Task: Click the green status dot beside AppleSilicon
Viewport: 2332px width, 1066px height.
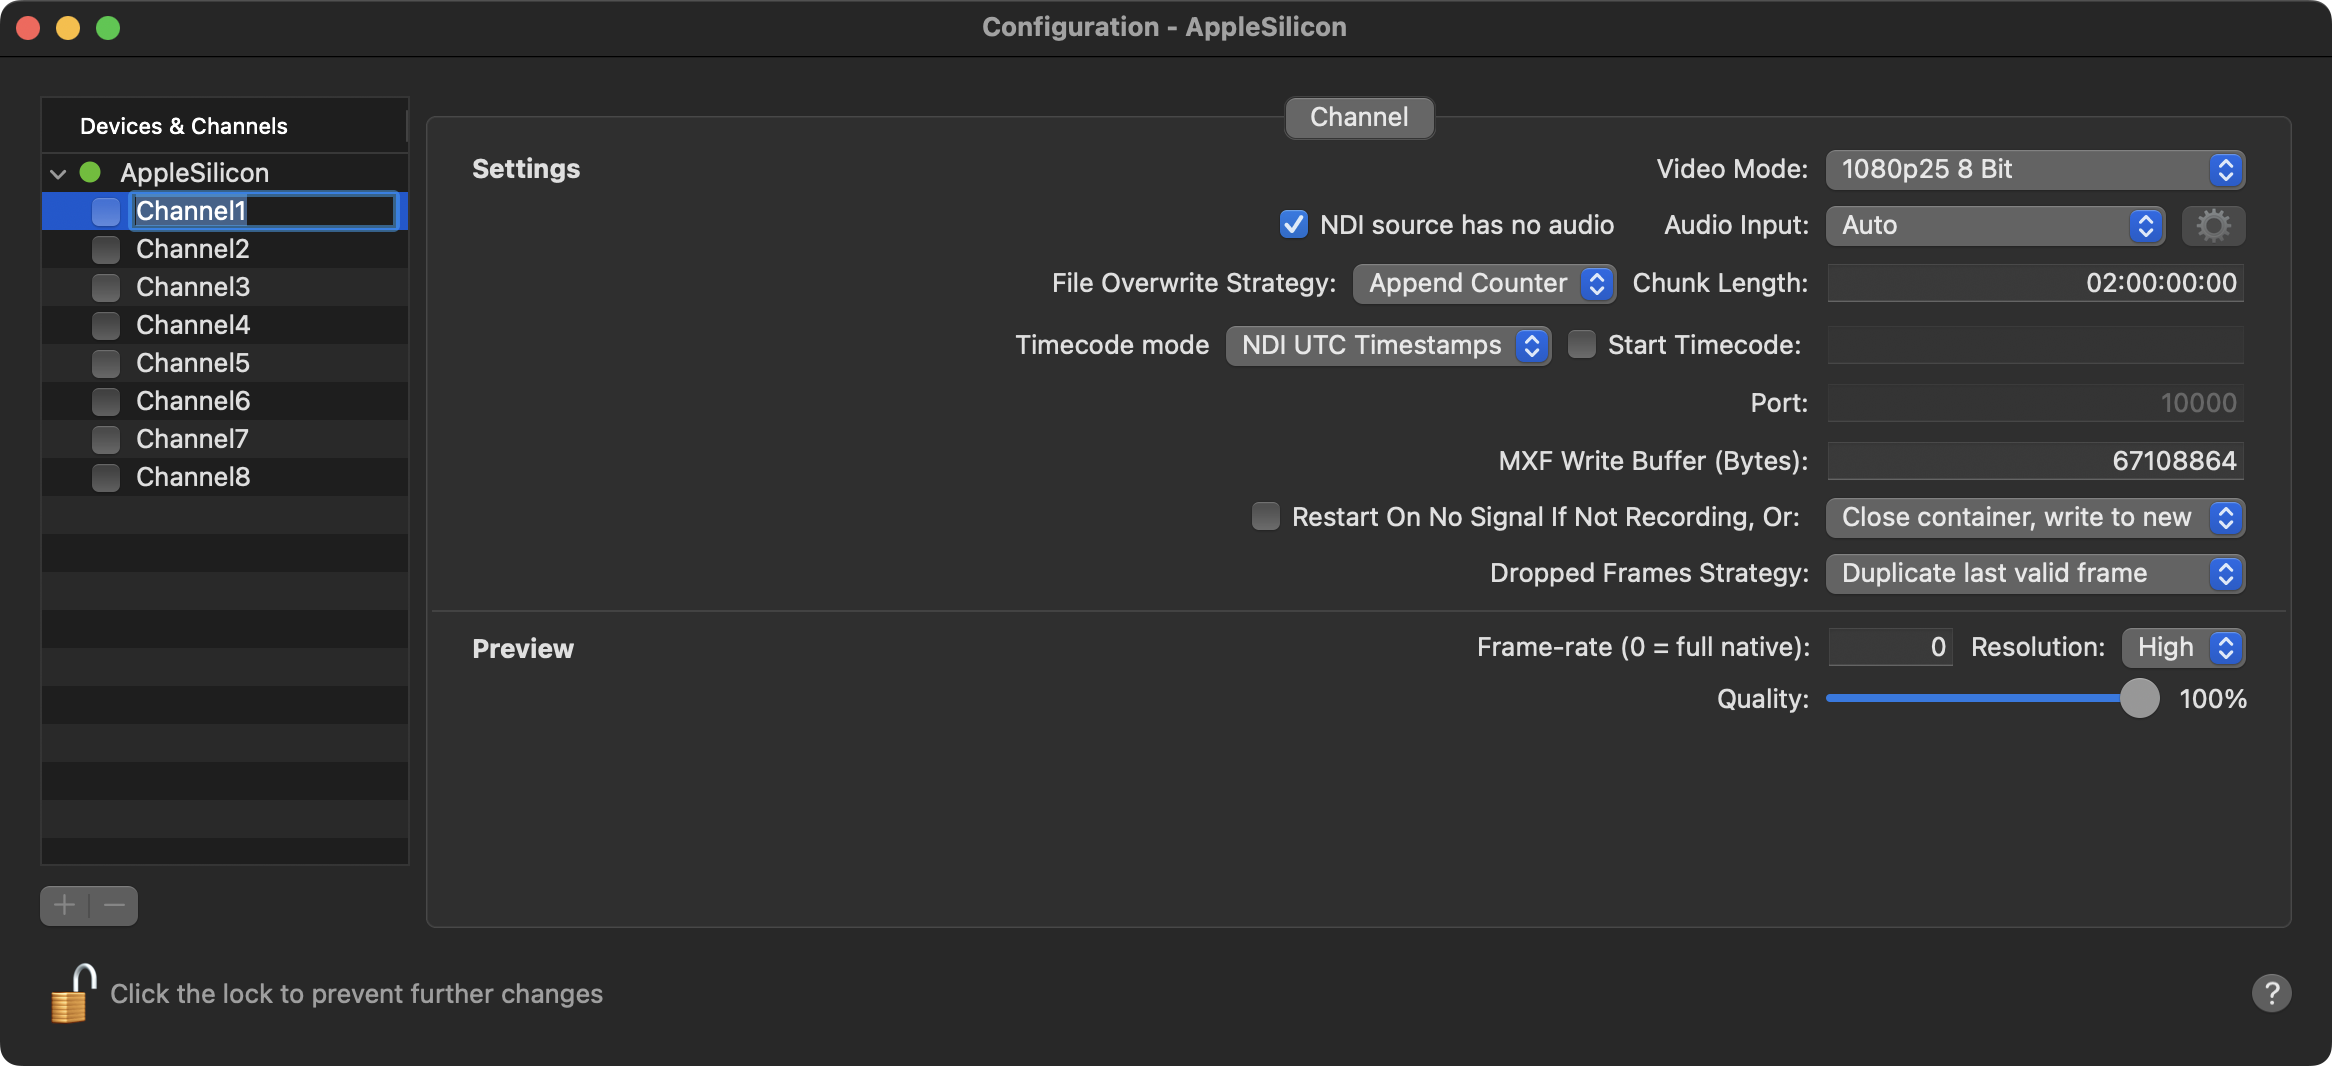Action: click(90, 172)
